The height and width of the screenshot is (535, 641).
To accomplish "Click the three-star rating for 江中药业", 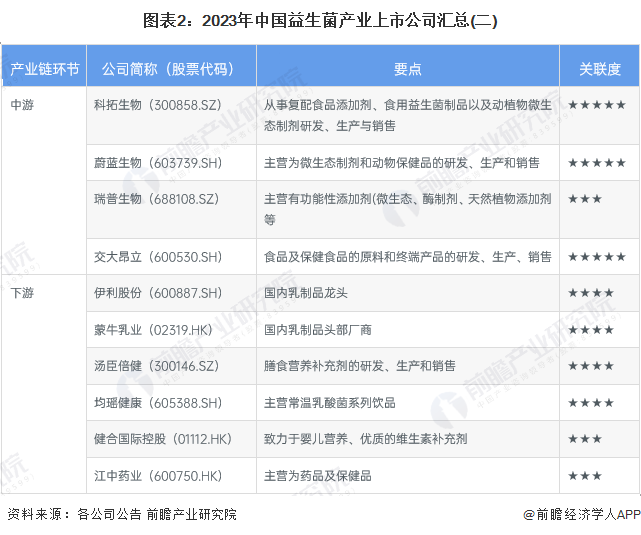I will pyautogui.click(x=585, y=476).
